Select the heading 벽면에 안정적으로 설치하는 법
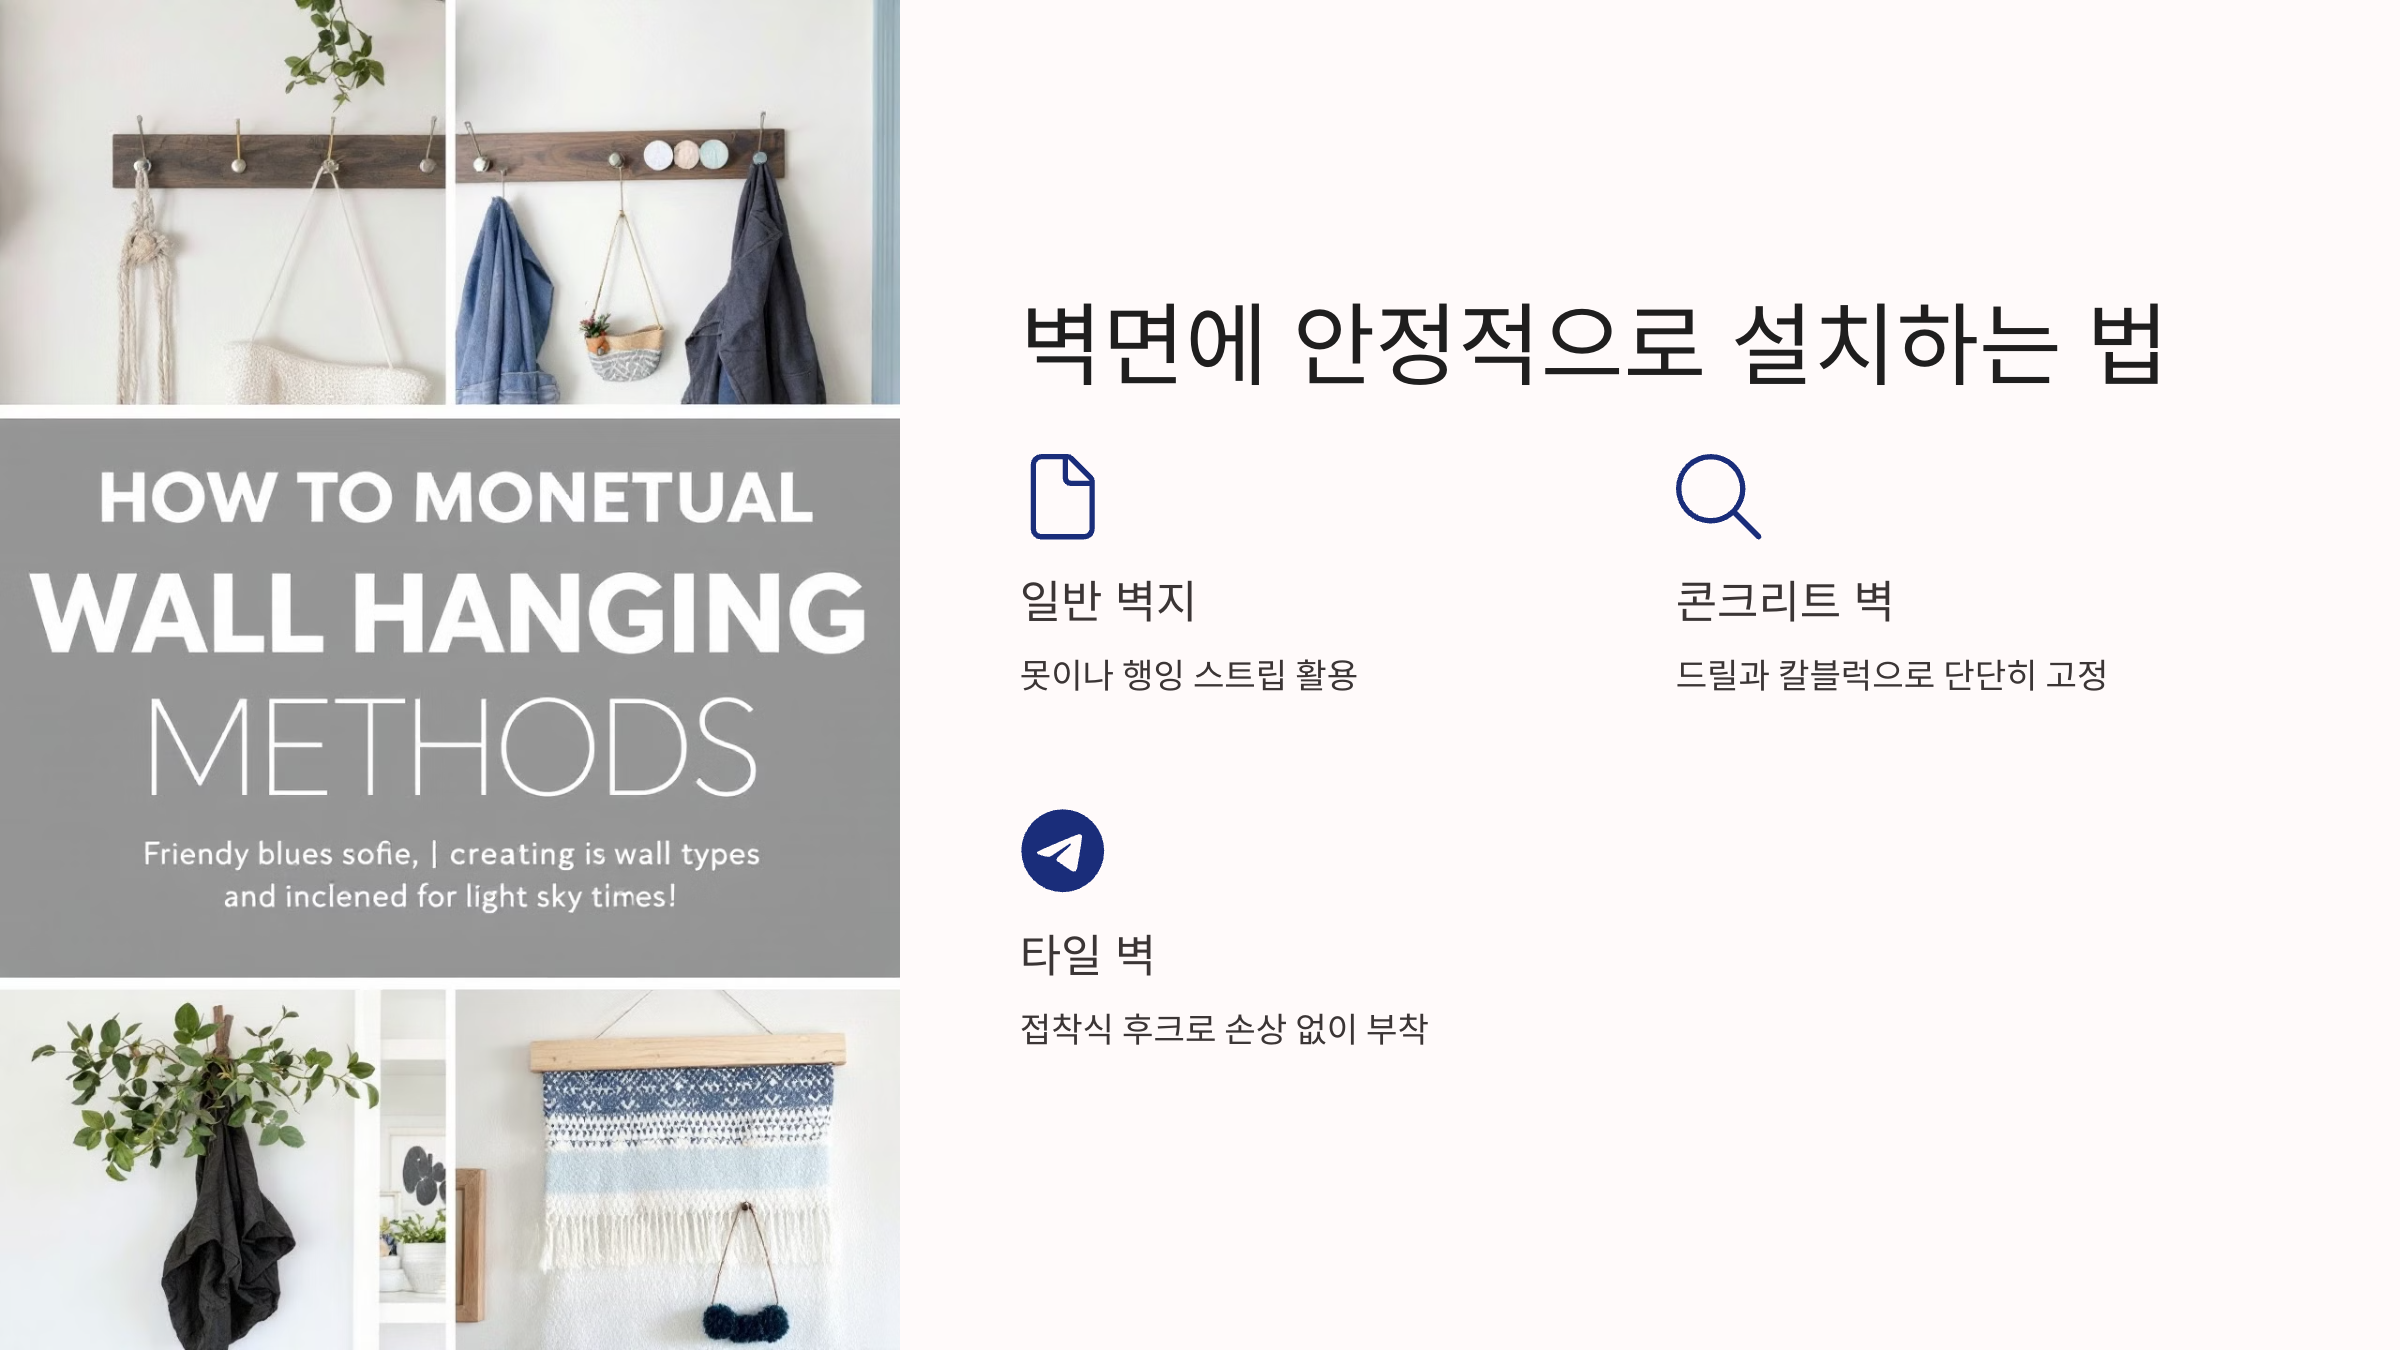This screenshot has width=2400, height=1350. [1594, 344]
